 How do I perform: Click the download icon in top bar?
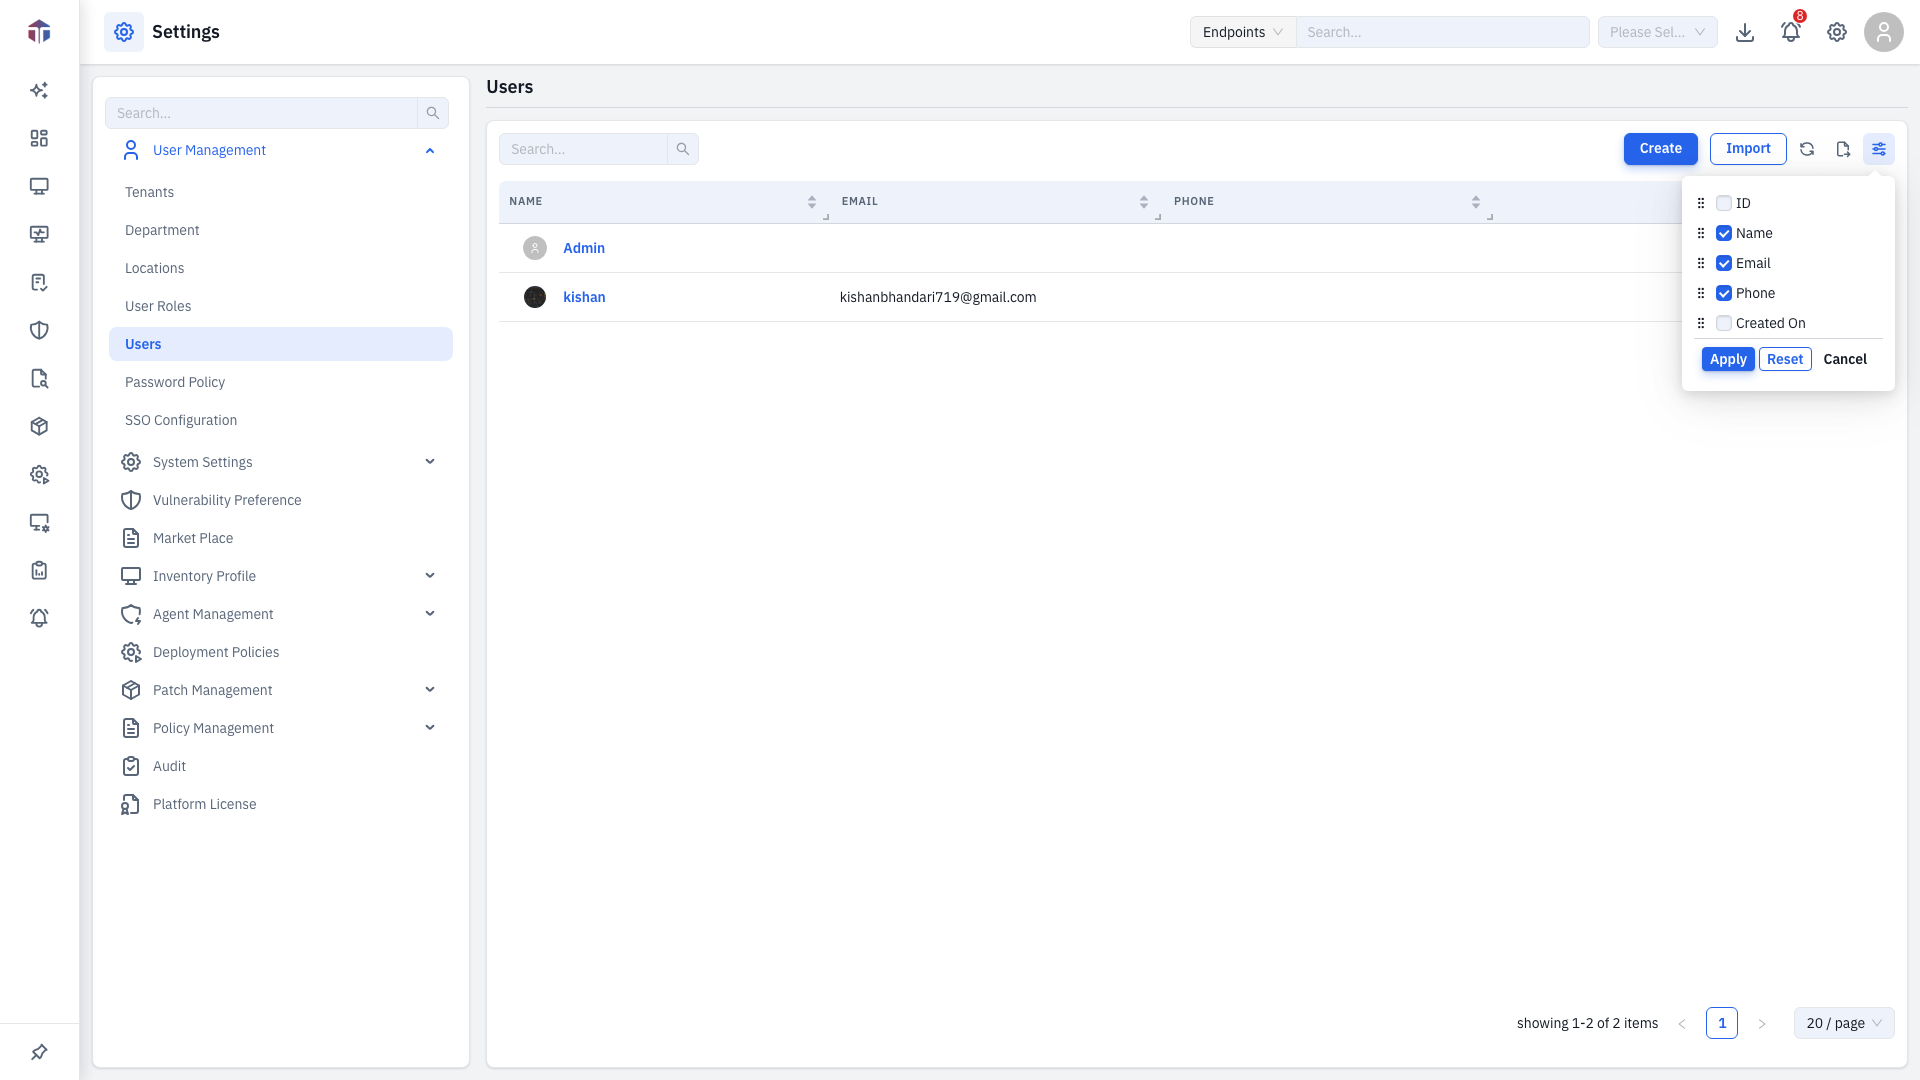coord(1745,32)
